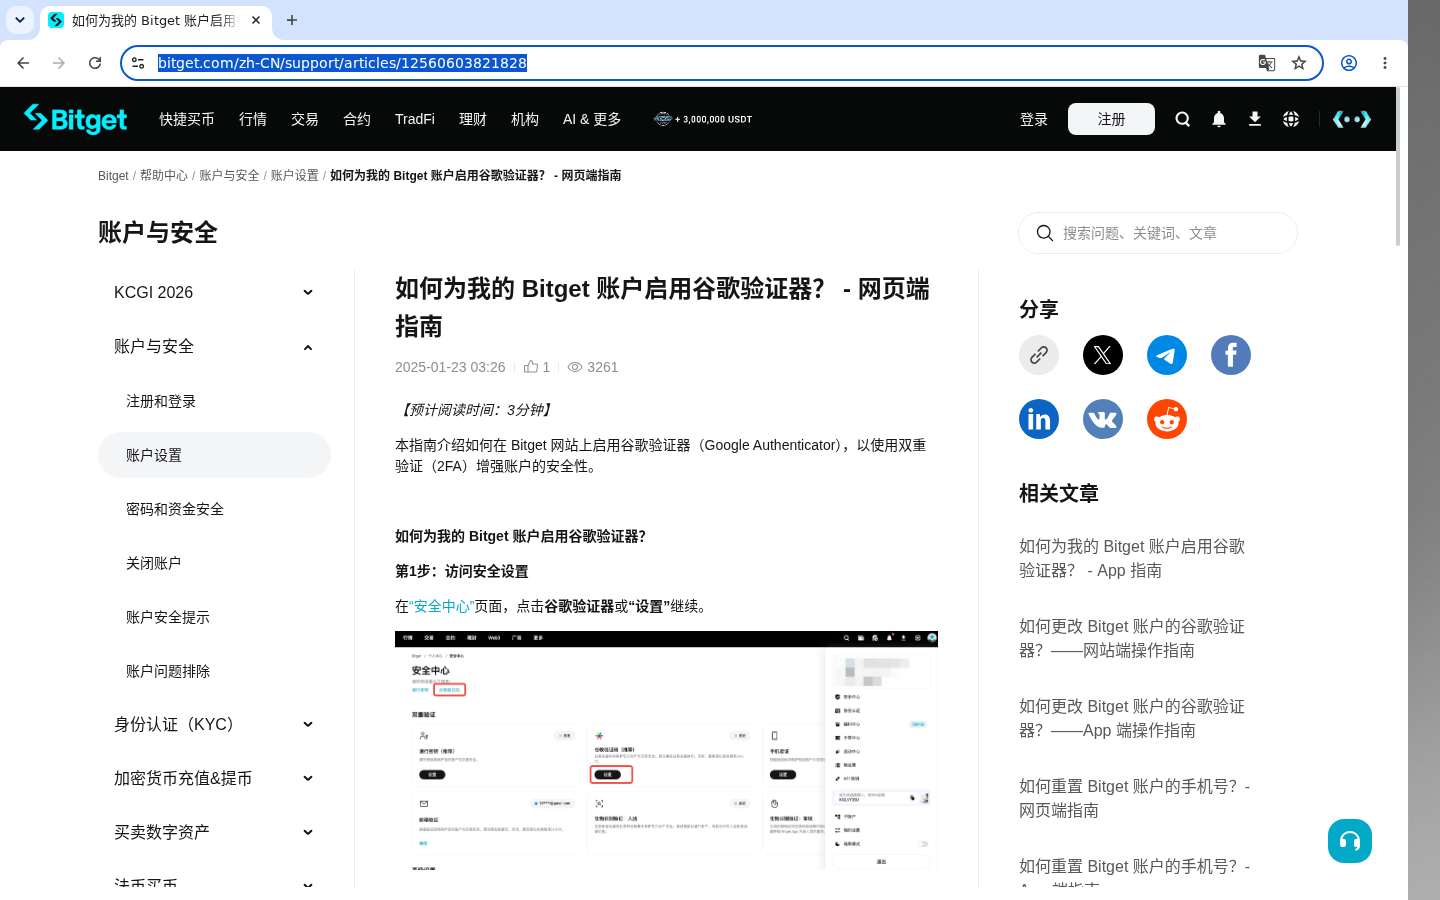Open the 安全中心 link in article

pyautogui.click(x=442, y=606)
